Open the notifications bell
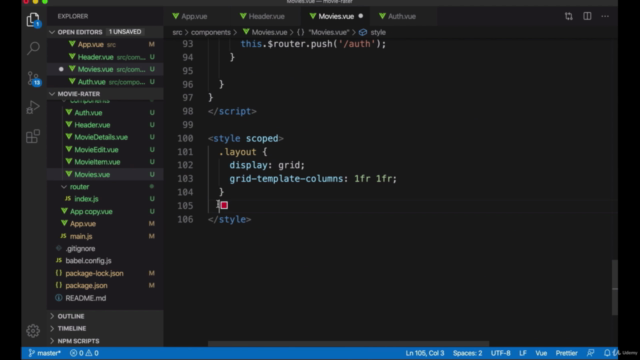Viewport: 640px width, 360px height. [607, 353]
